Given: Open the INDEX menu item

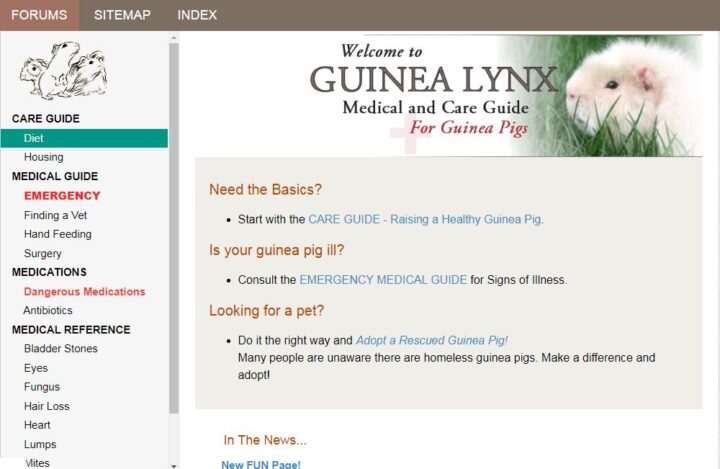Looking at the screenshot, I should tap(197, 15).
